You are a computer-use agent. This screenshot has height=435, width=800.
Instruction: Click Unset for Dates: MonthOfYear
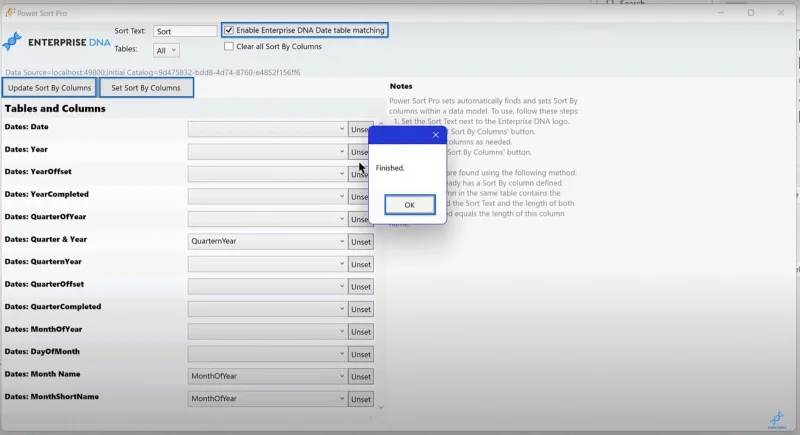pyautogui.click(x=361, y=331)
